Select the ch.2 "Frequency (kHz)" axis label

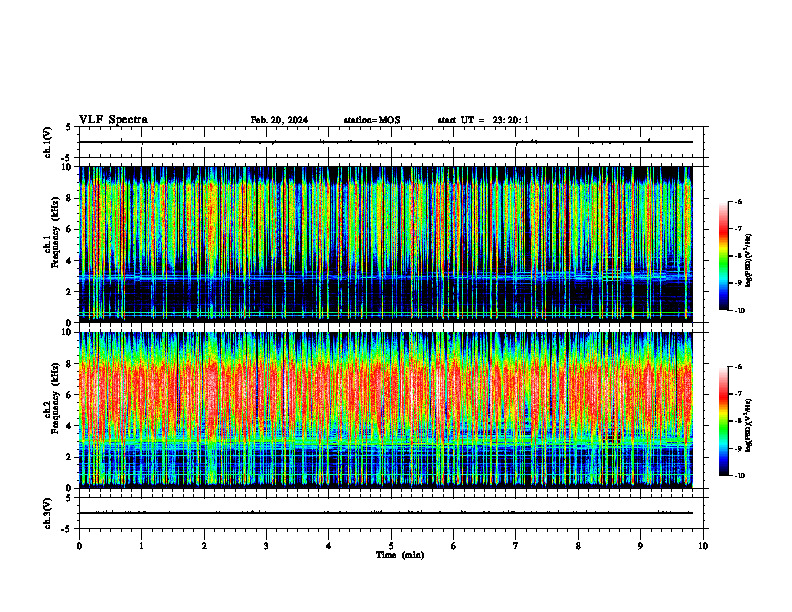(55, 398)
